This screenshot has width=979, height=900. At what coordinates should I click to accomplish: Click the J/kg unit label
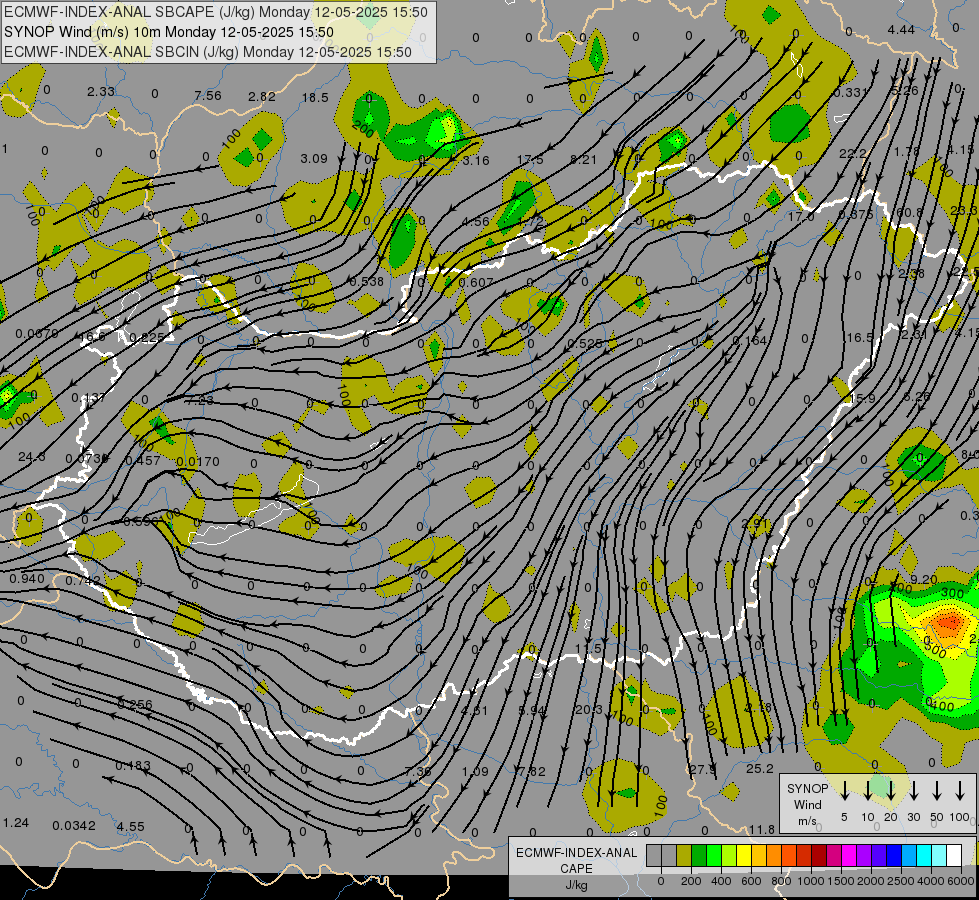pyautogui.click(x=576, y=885)
